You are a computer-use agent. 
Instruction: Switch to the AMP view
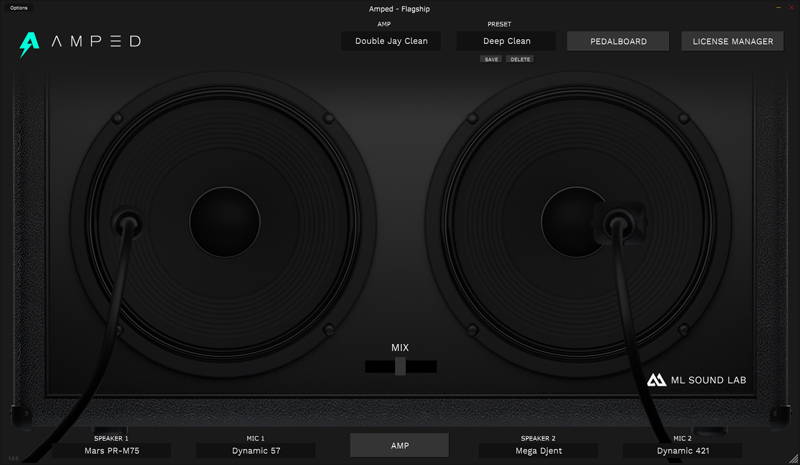399,445
